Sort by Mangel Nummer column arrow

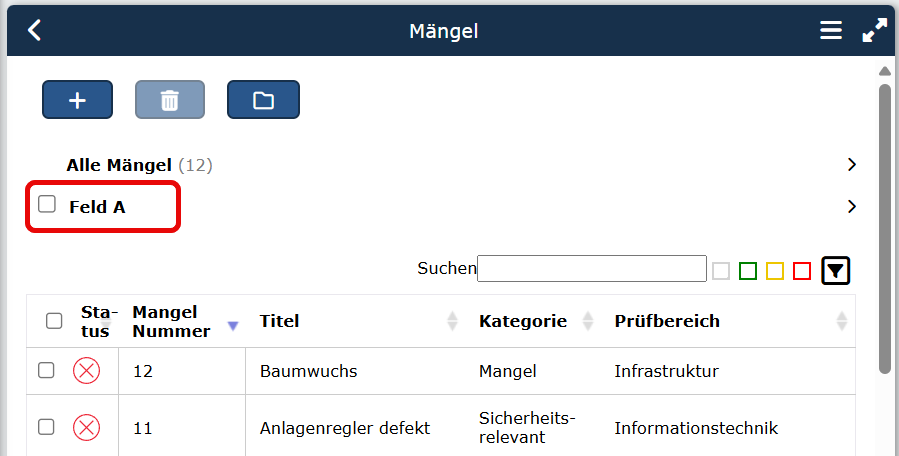pyautogui.click(x=233, y=326)
